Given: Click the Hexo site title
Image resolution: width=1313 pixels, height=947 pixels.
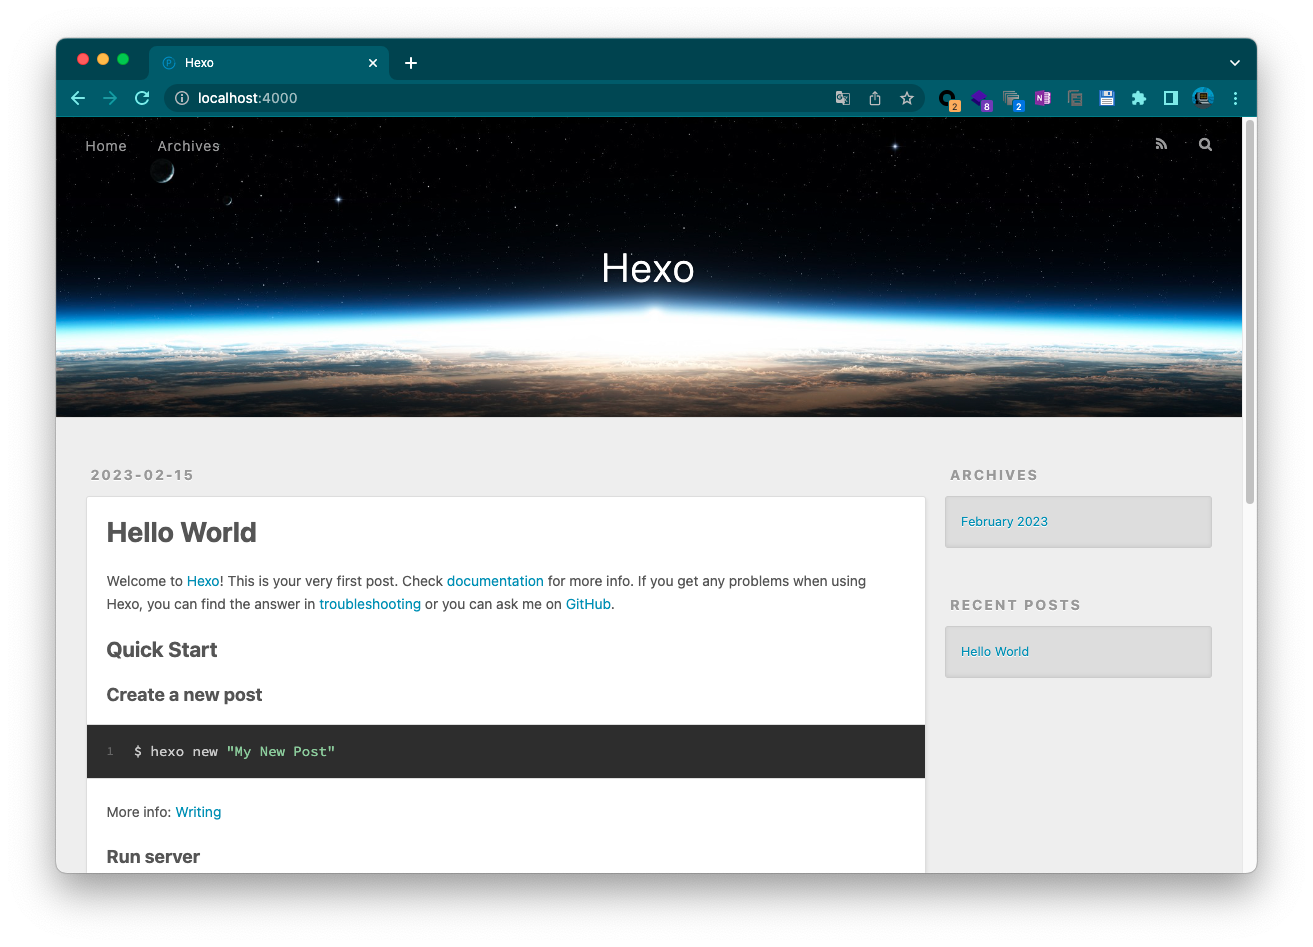Looking at the screenshot, I should 648,268.
